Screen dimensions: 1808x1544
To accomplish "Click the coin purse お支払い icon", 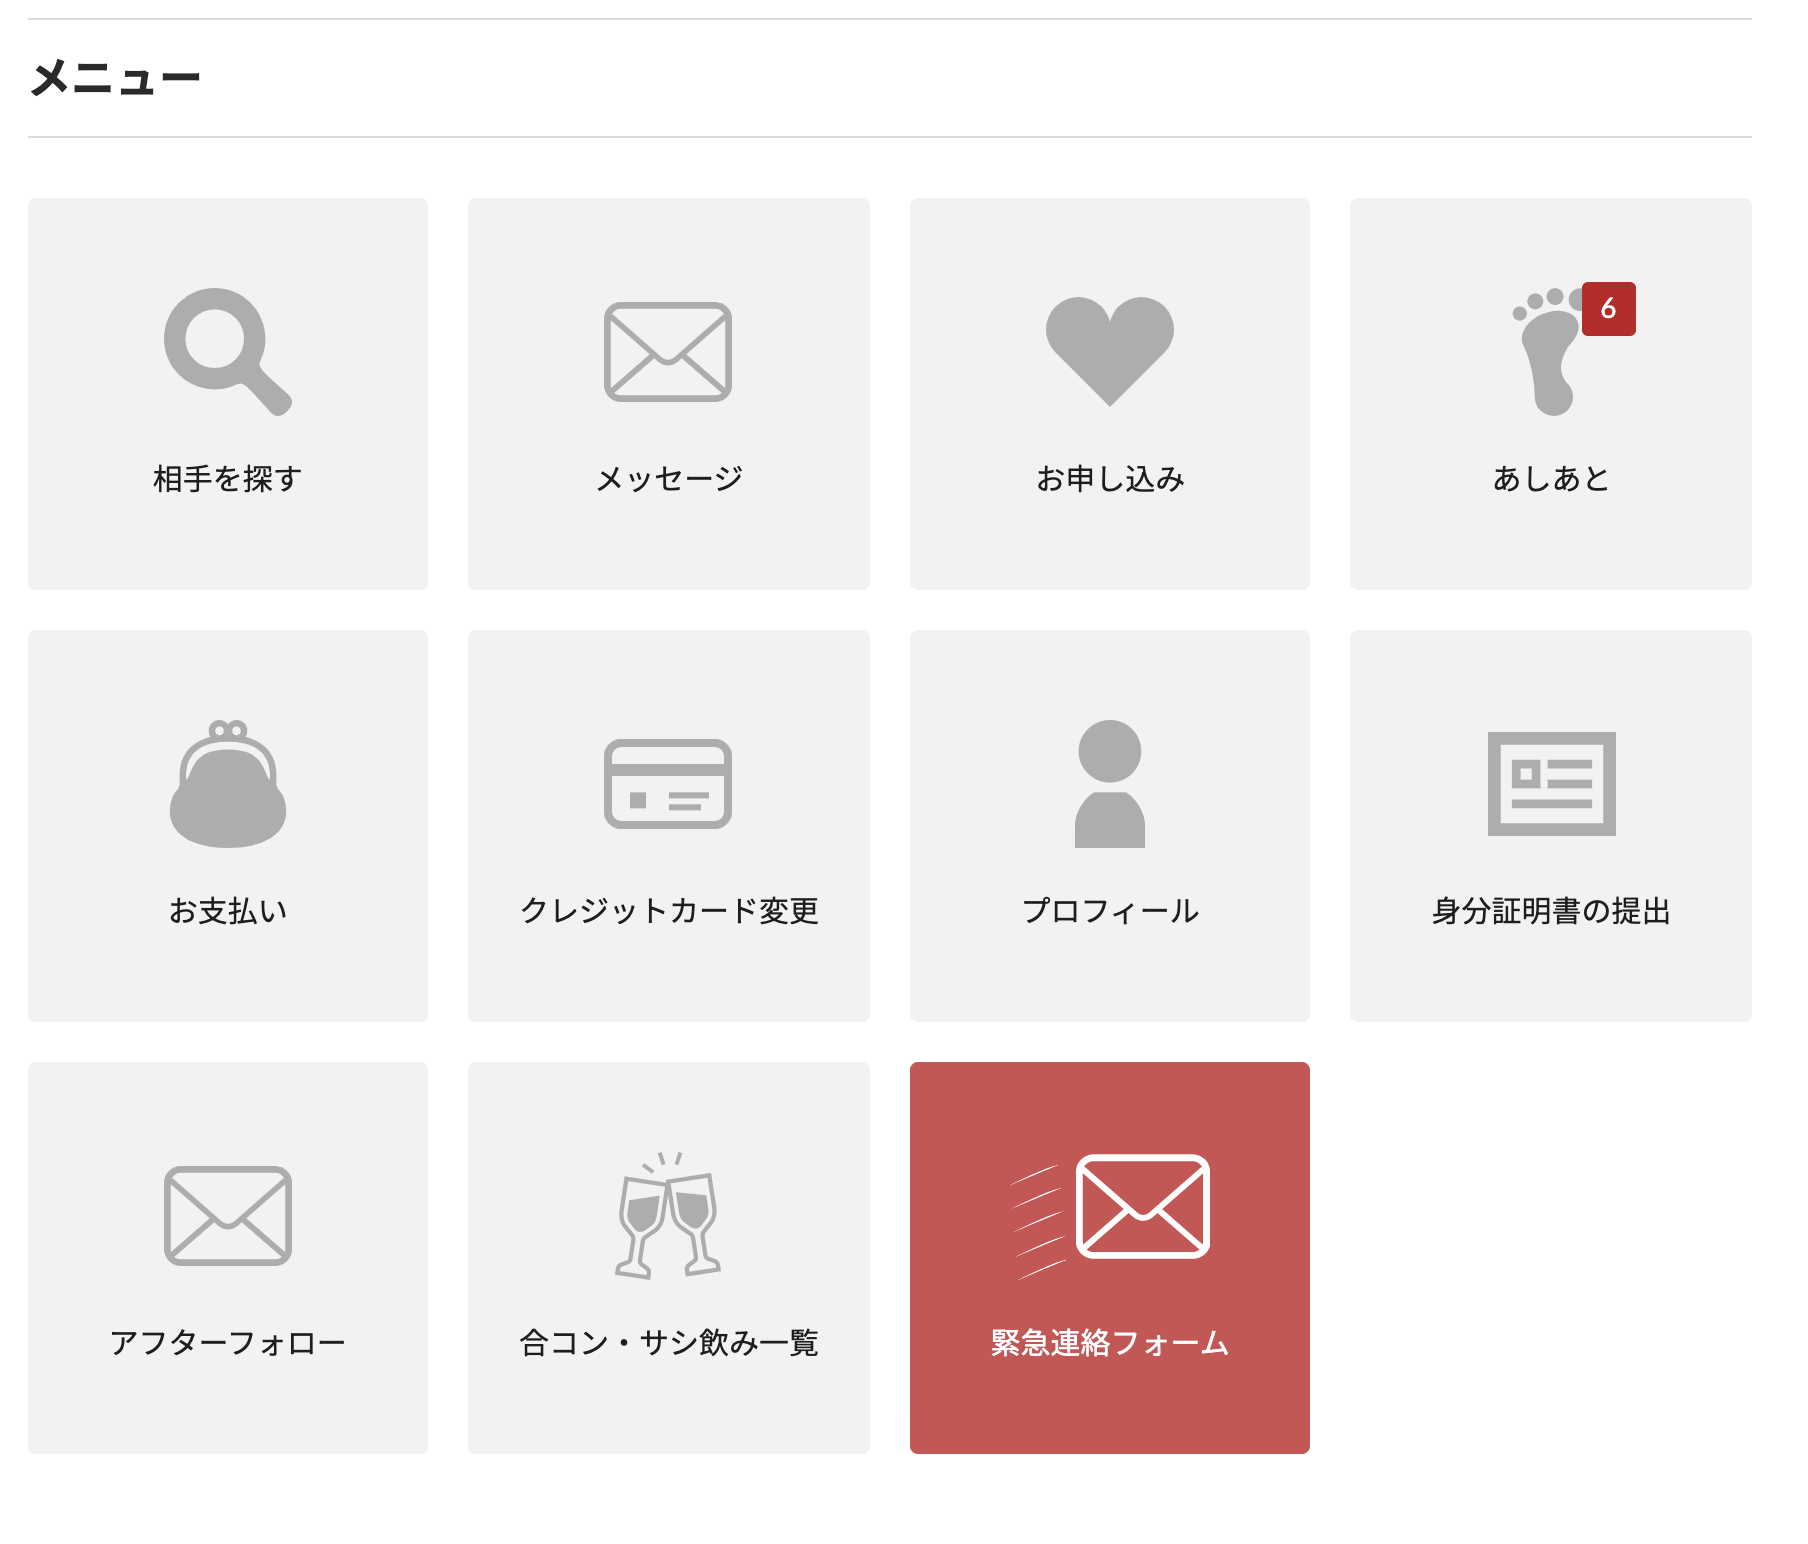I will pyautogui.click(x=228, y=784).
